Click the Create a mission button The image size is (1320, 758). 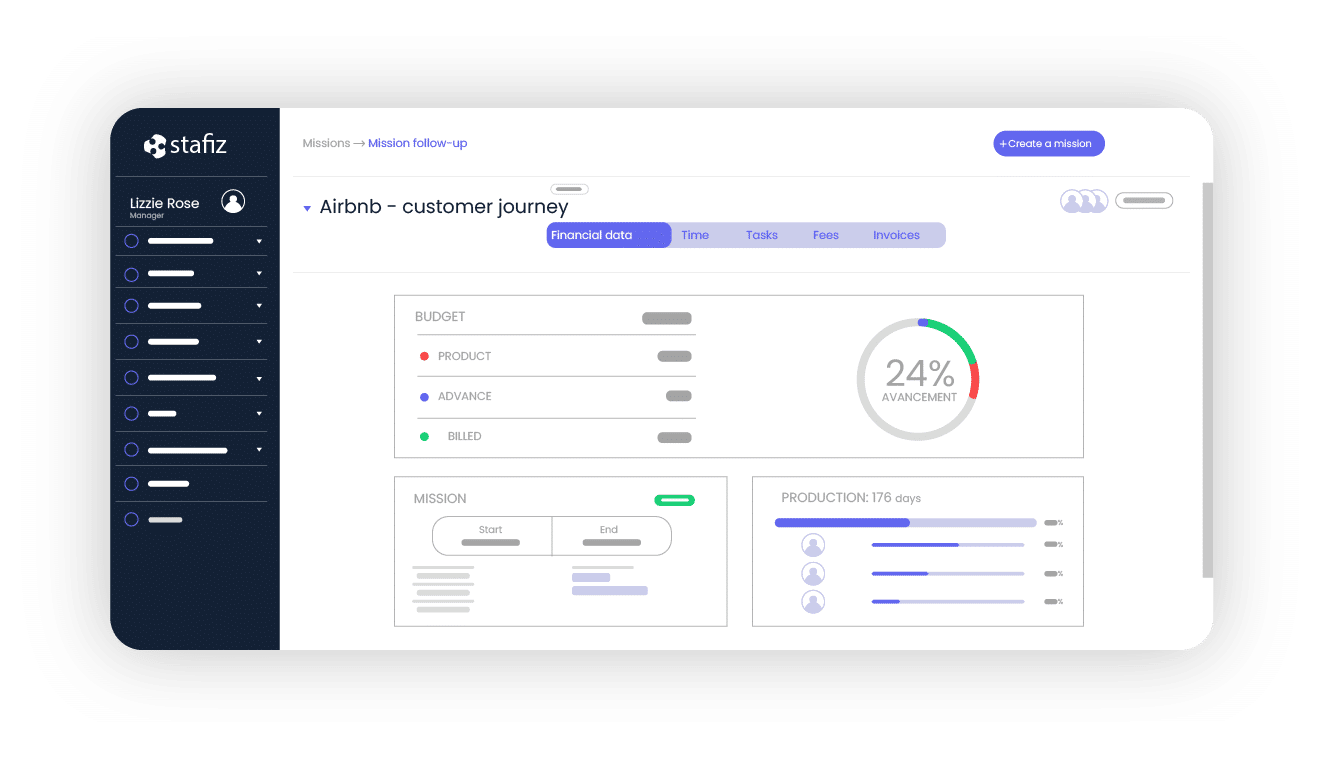click(1048, 144)
